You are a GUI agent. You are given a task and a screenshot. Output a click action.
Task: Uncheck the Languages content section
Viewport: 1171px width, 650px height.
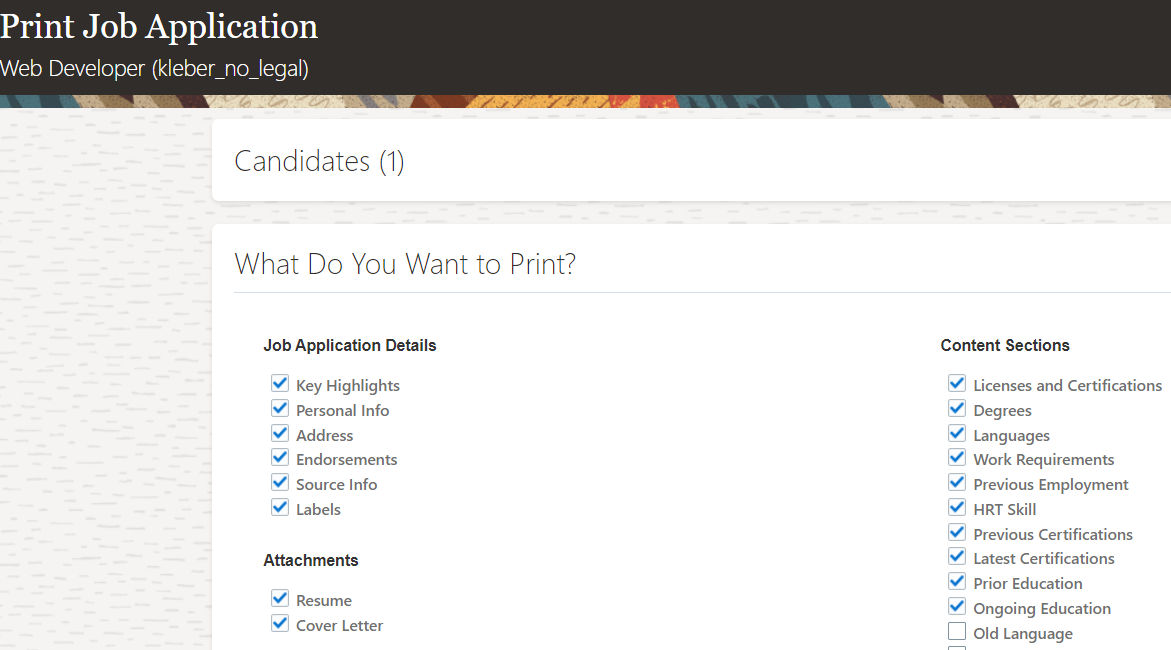[x=957, y=433]
